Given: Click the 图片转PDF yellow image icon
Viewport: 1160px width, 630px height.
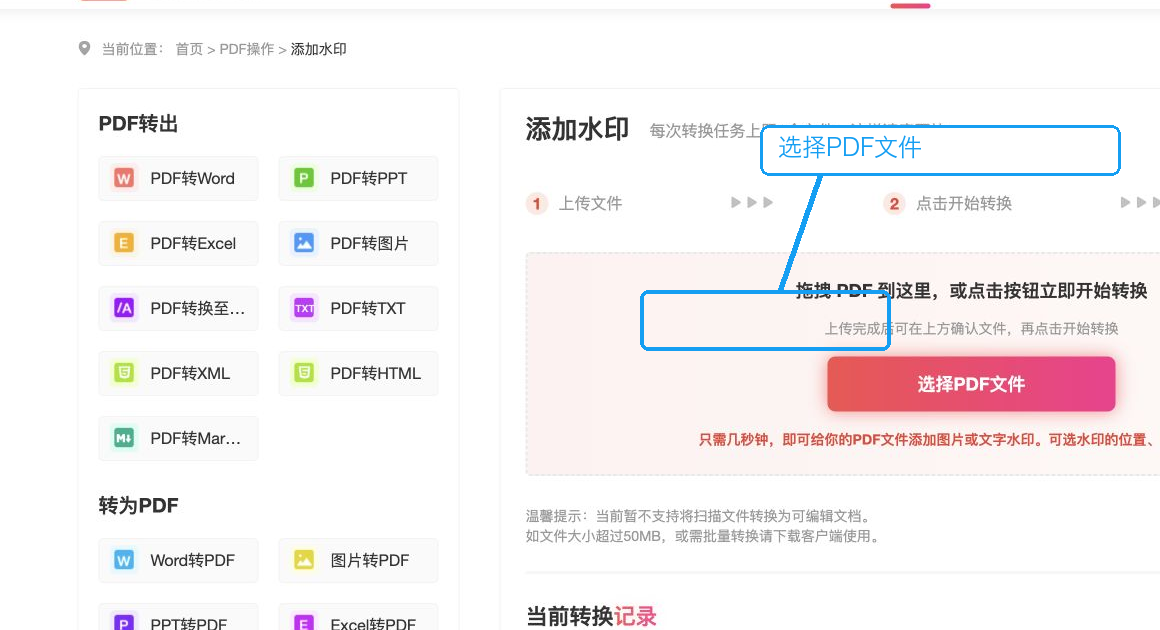Looking at the screenshot, I should click(304, 560).
